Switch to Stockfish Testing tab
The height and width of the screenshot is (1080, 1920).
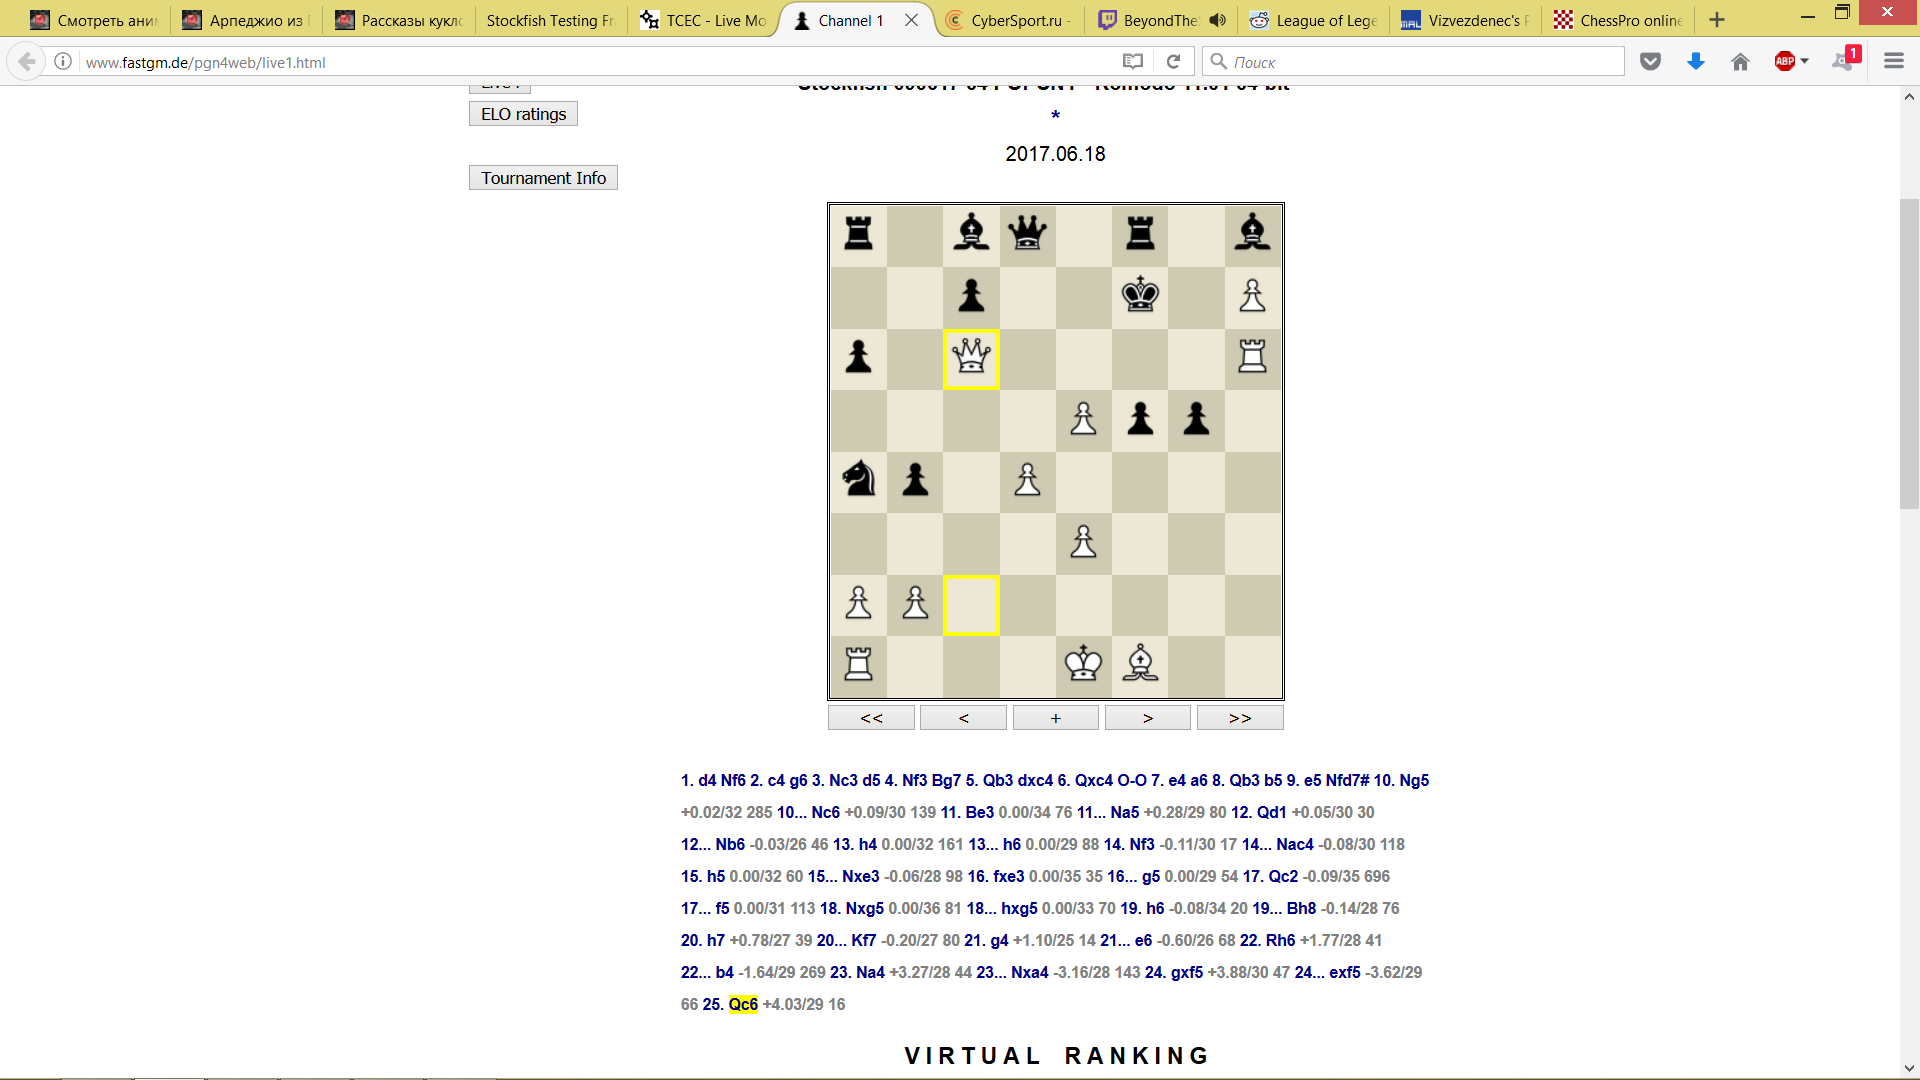[x=549, y=20]
